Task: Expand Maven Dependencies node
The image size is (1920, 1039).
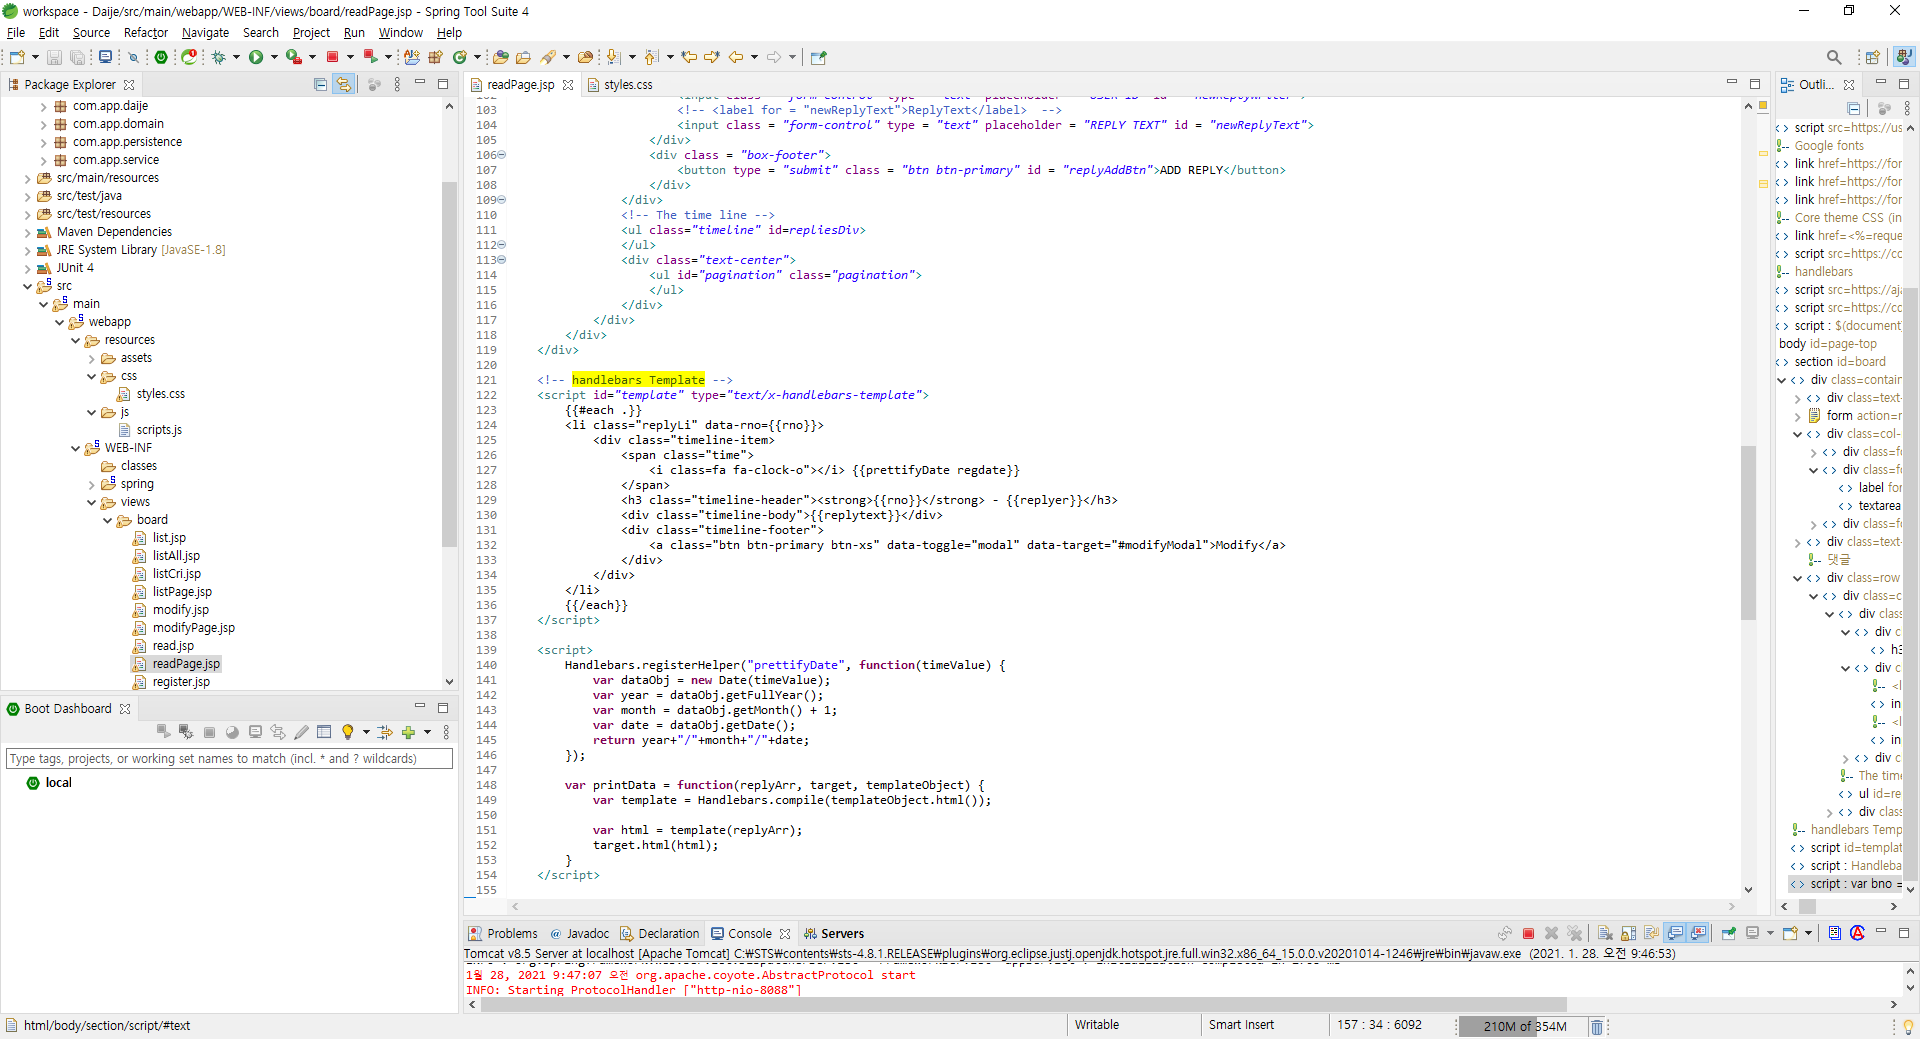Action: [x=27, y=232]
